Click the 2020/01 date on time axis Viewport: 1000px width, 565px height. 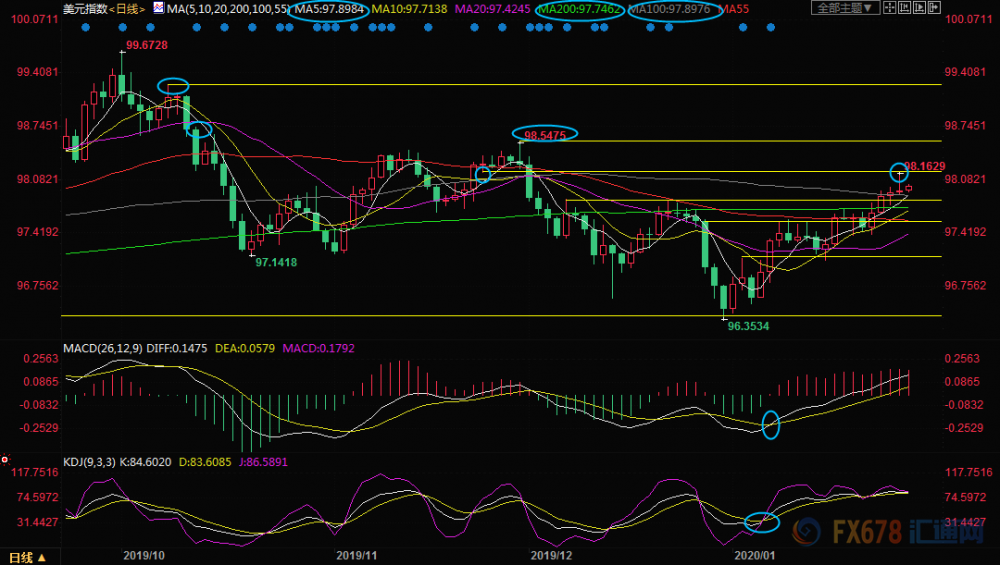(x=754, y=555)
